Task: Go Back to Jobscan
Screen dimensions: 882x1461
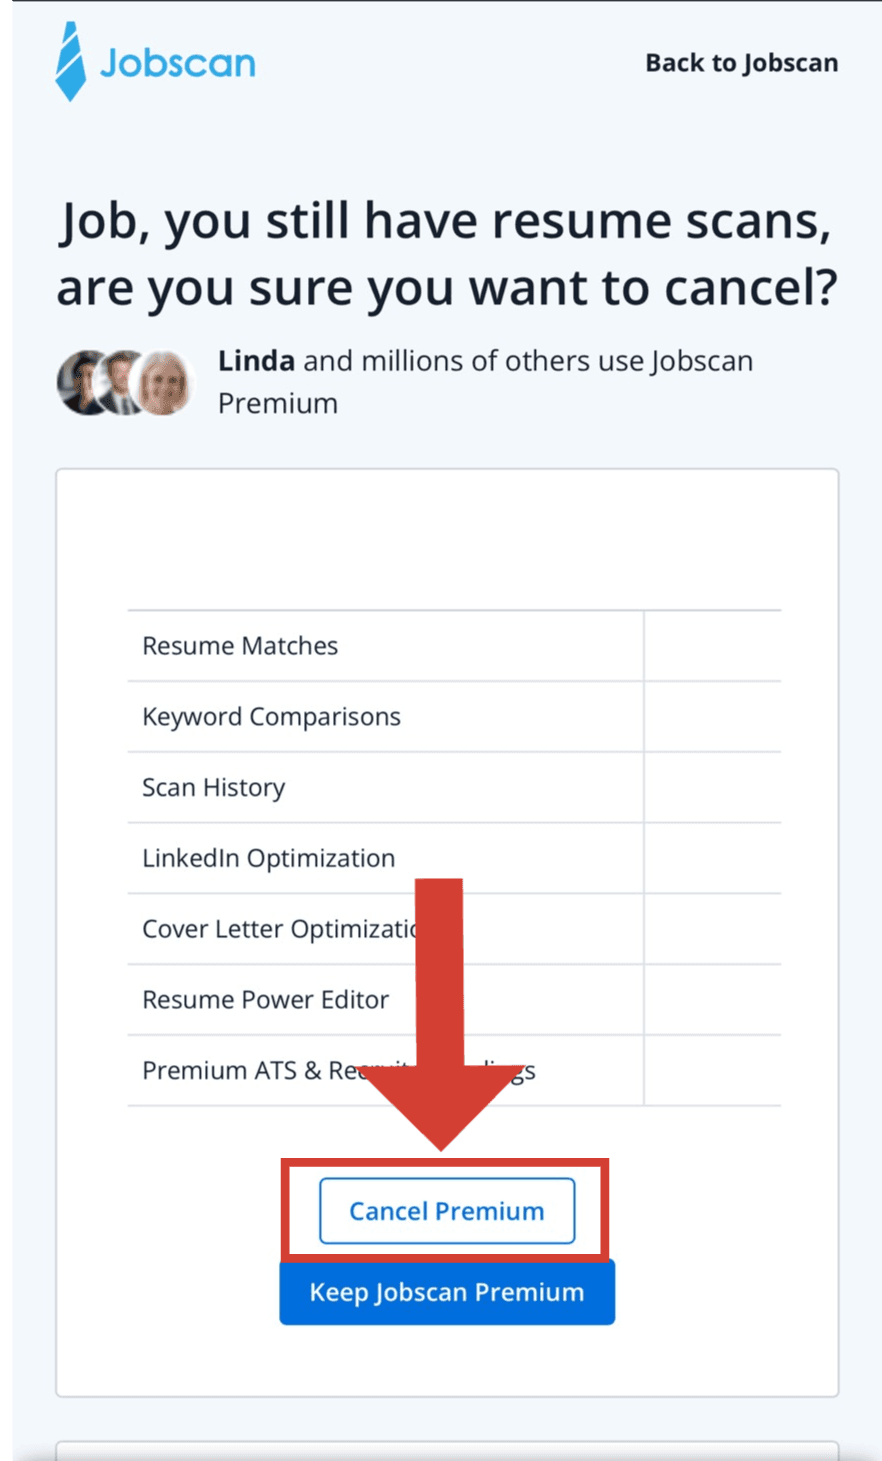Action: pos(741,63)
